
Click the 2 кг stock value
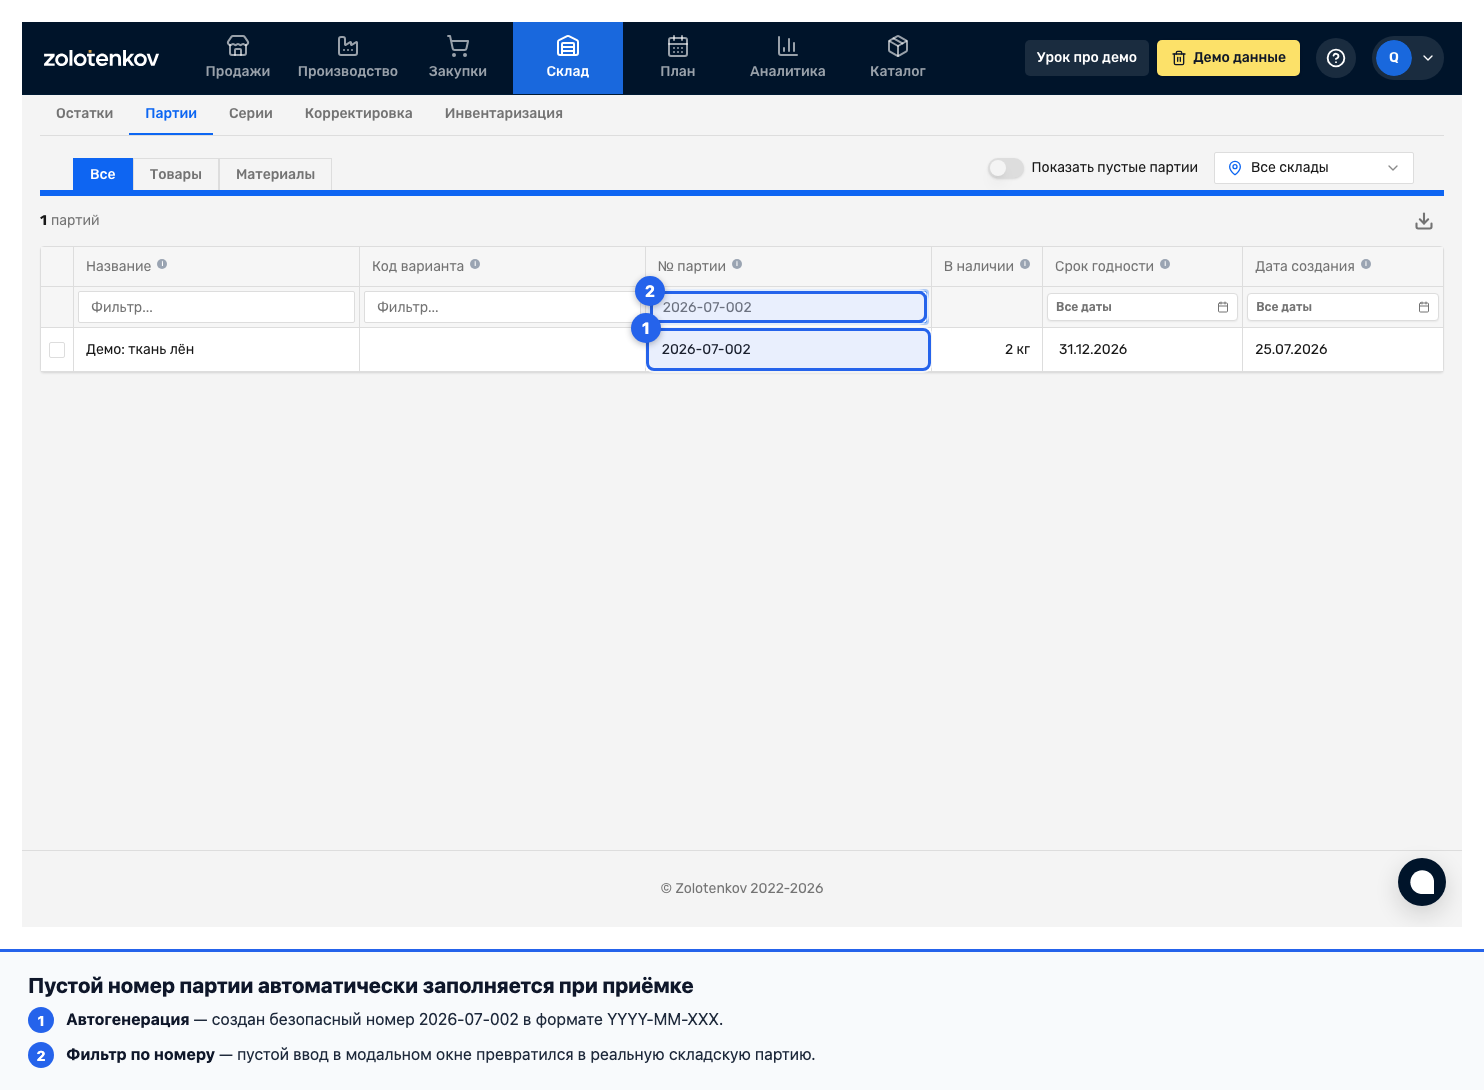pos(1017,350)
